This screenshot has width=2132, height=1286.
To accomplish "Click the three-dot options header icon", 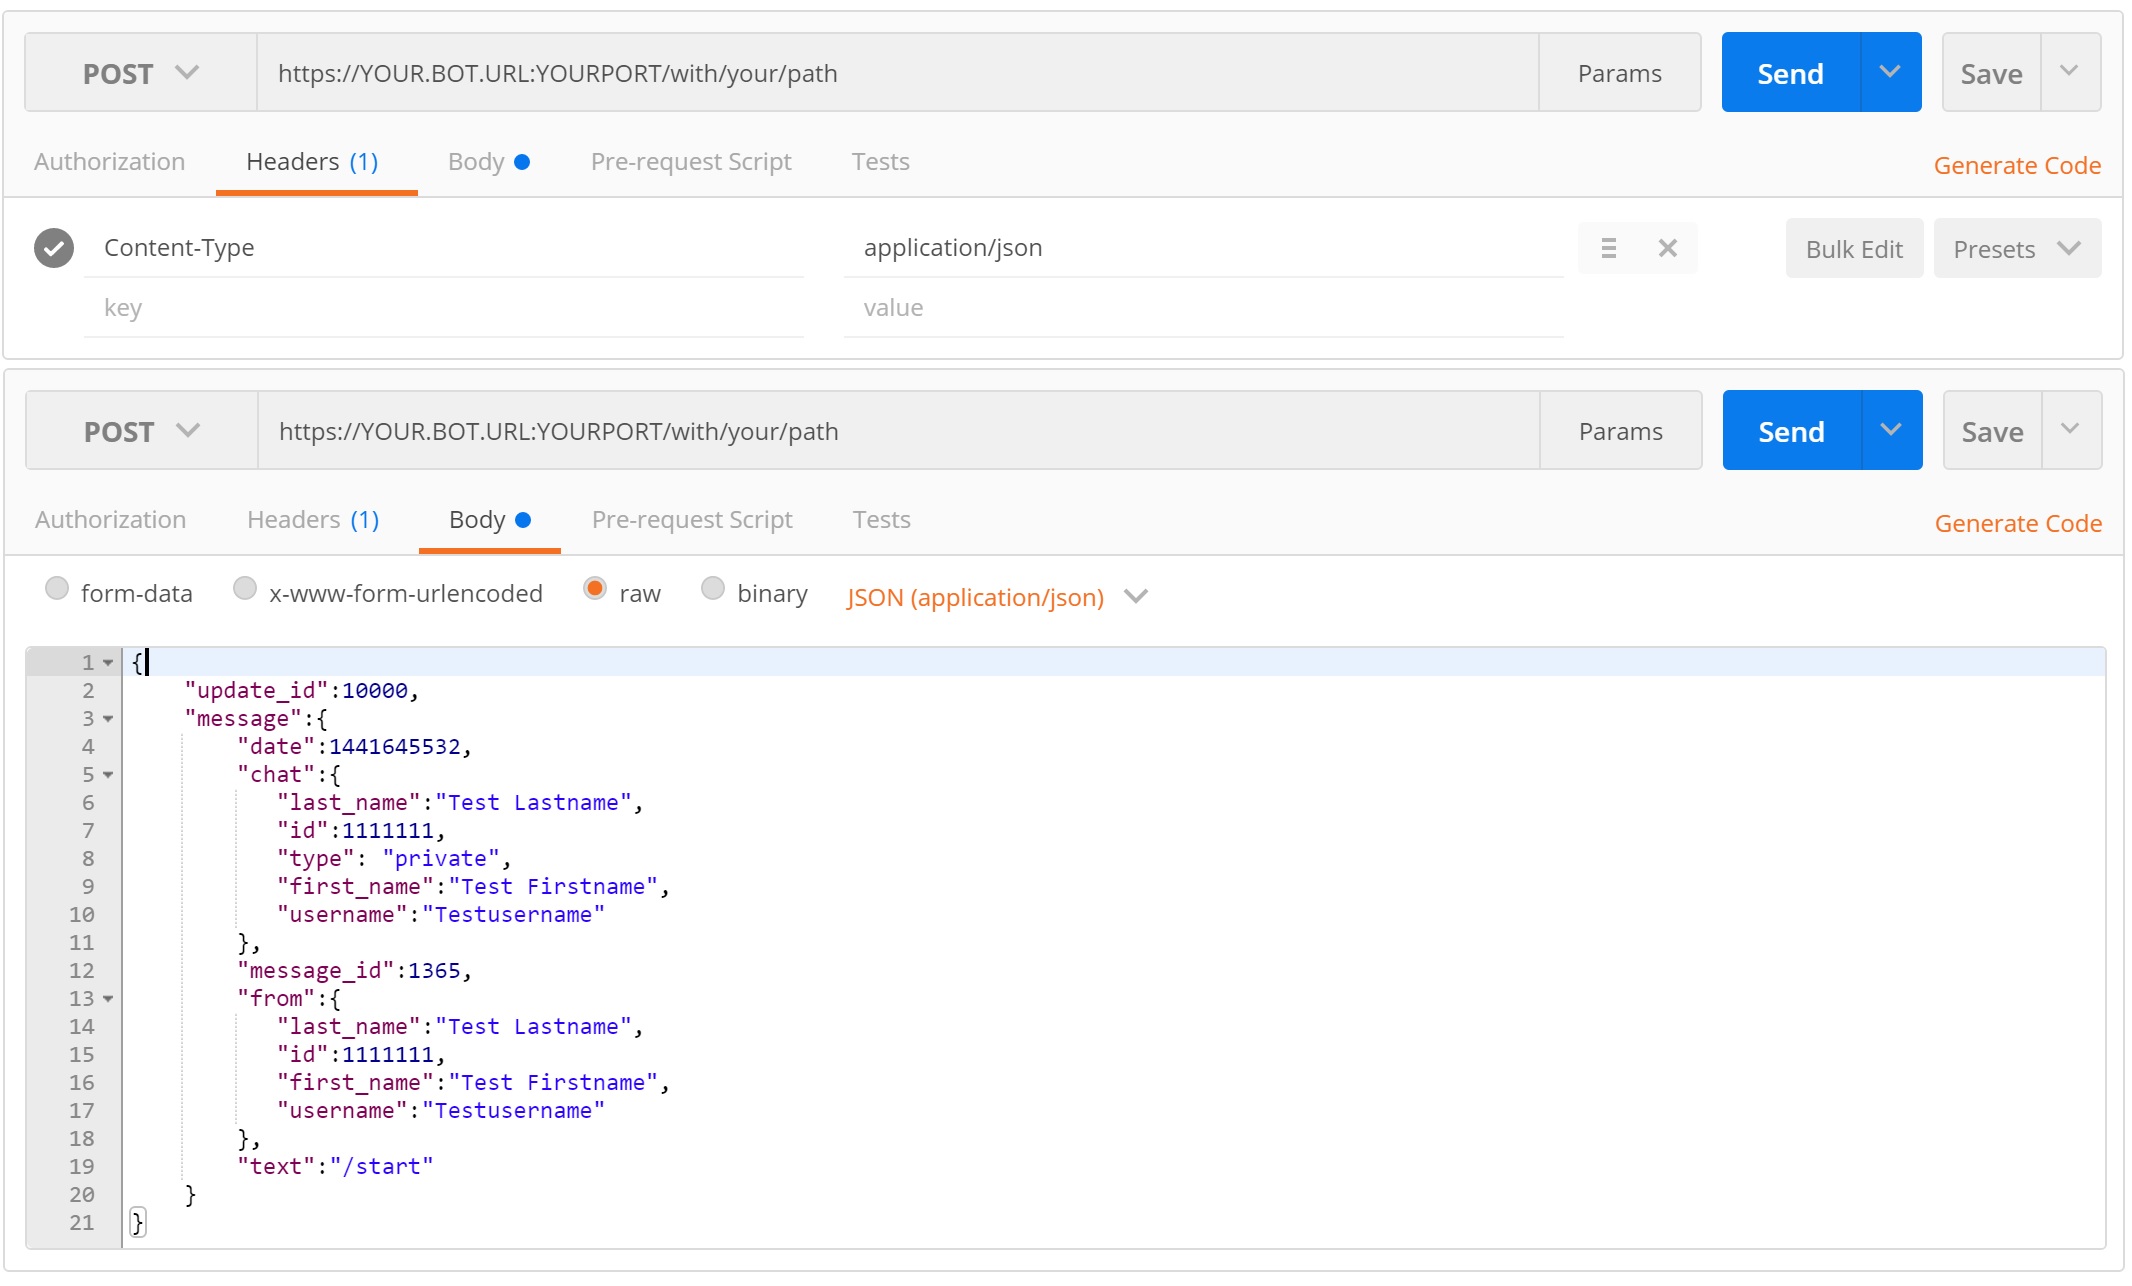I will 1608,247.
